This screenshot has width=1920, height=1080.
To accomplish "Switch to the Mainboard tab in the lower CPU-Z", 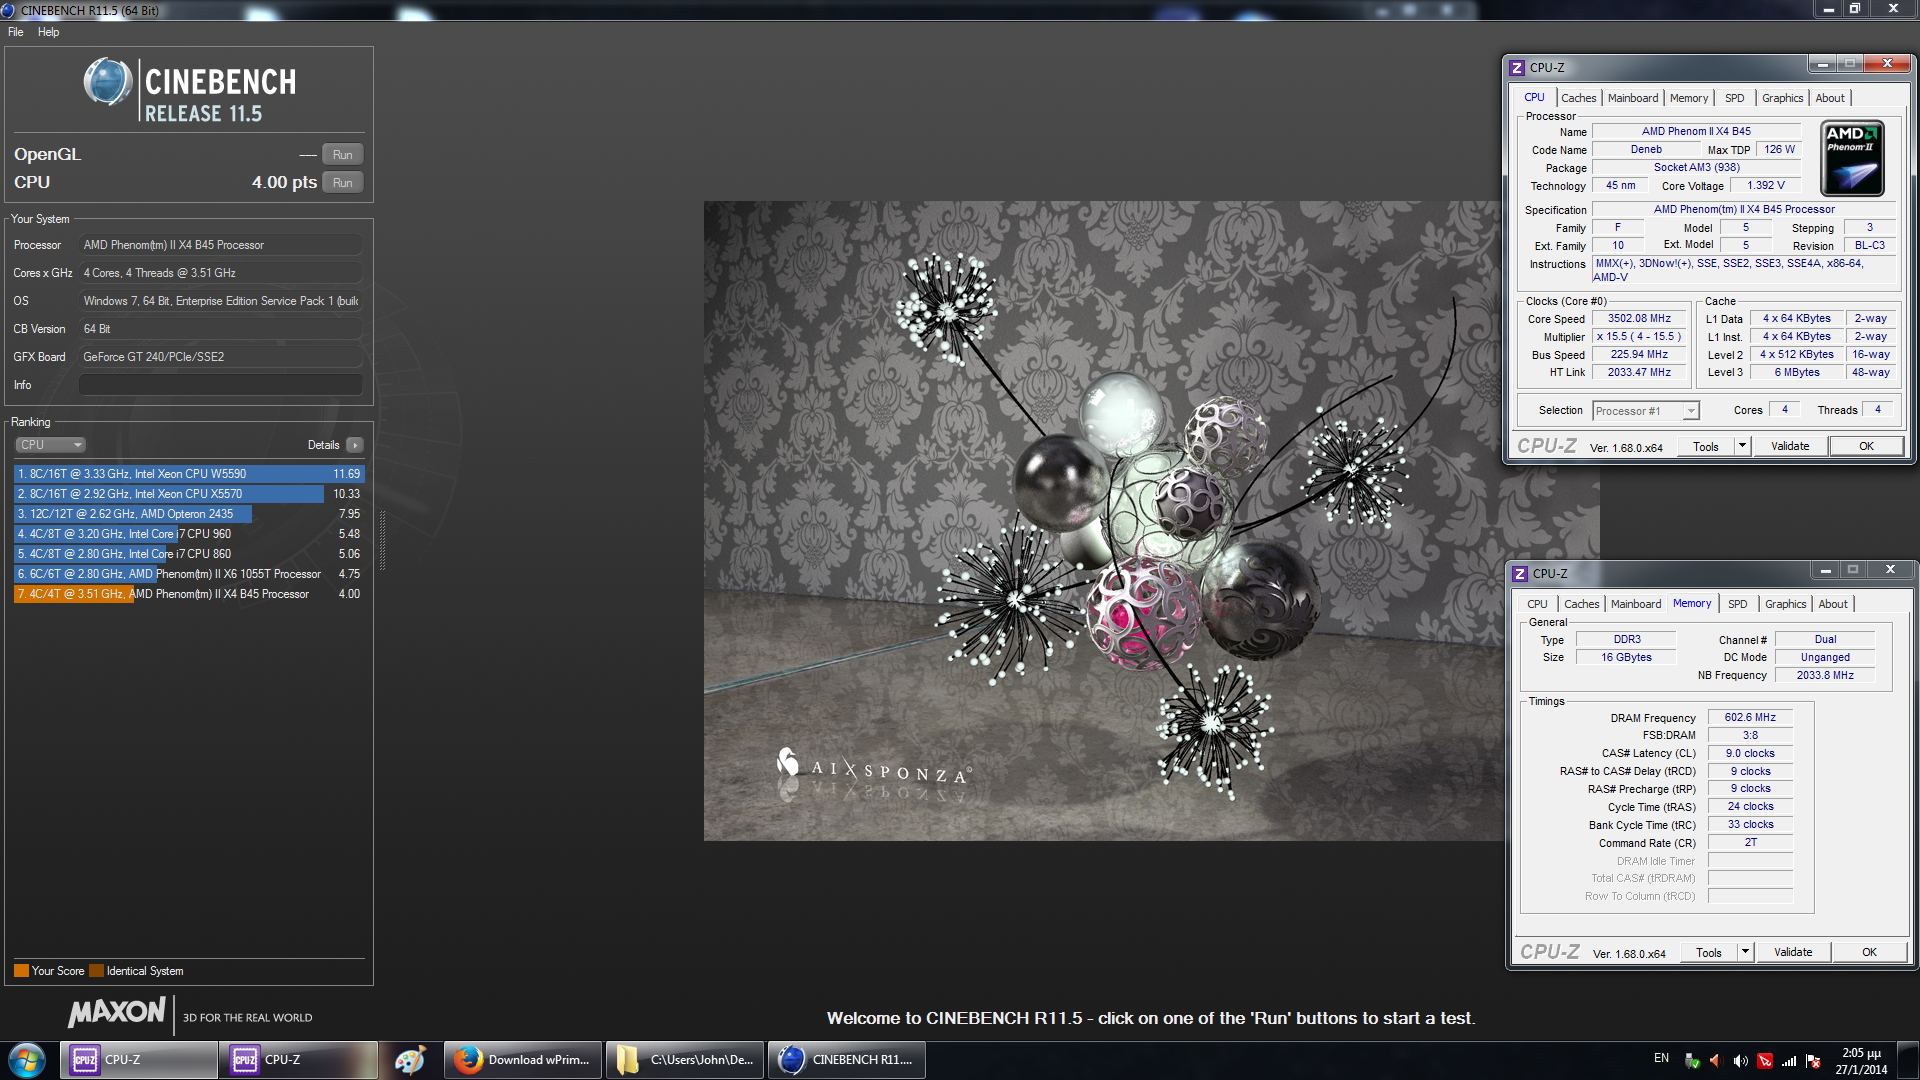I will pyautogui.click(x=1635, y=604).
